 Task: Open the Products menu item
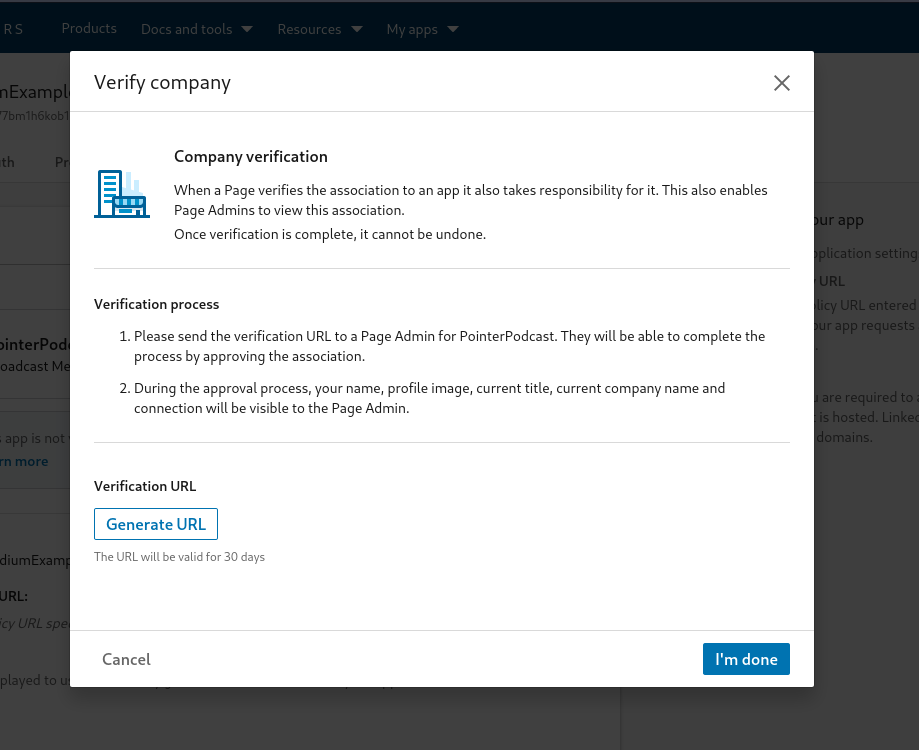coord(89,28)
